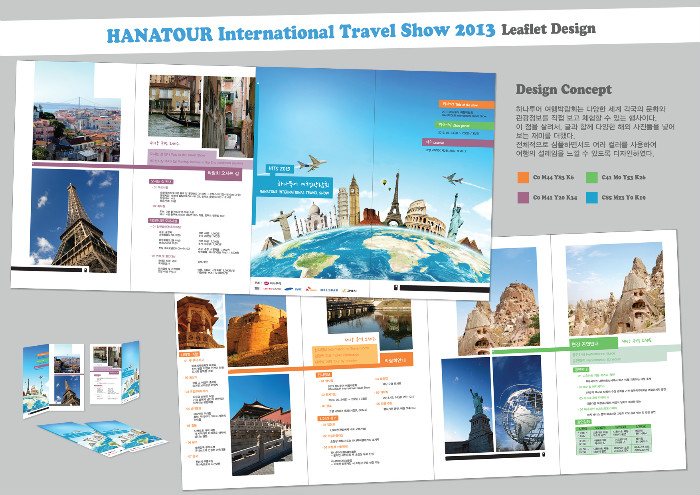Select the purple label strip on cover
Screen dimensions: 700x495
click(458, 143)
